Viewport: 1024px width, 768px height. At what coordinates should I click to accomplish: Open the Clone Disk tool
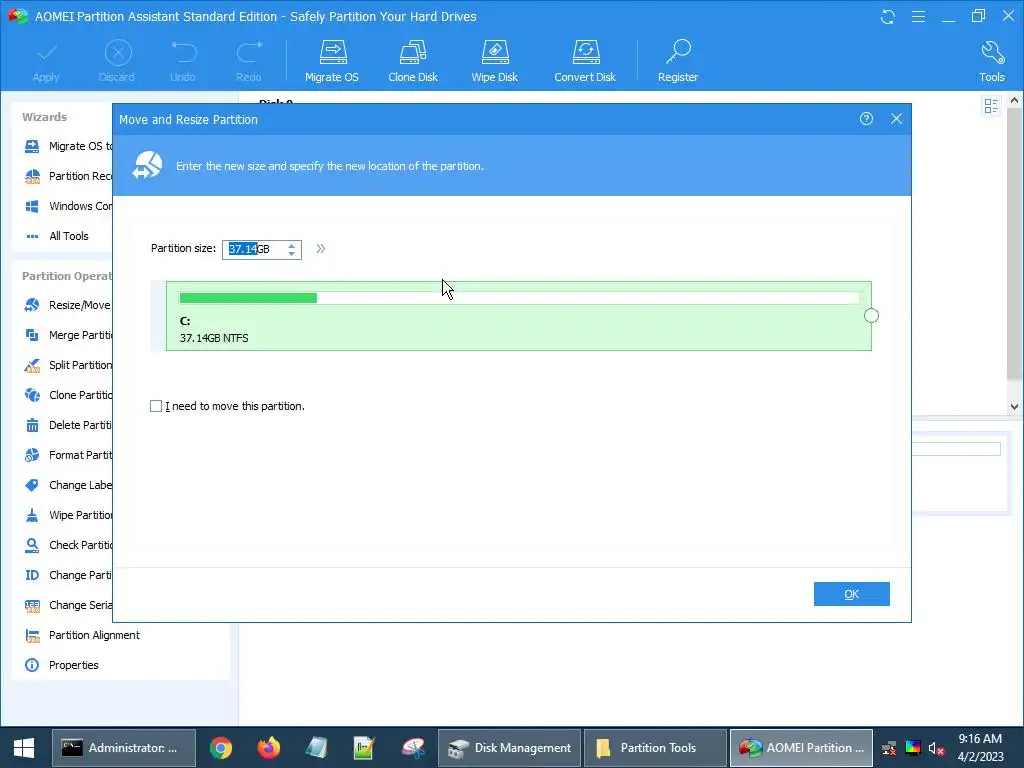[x=413, y=61]
